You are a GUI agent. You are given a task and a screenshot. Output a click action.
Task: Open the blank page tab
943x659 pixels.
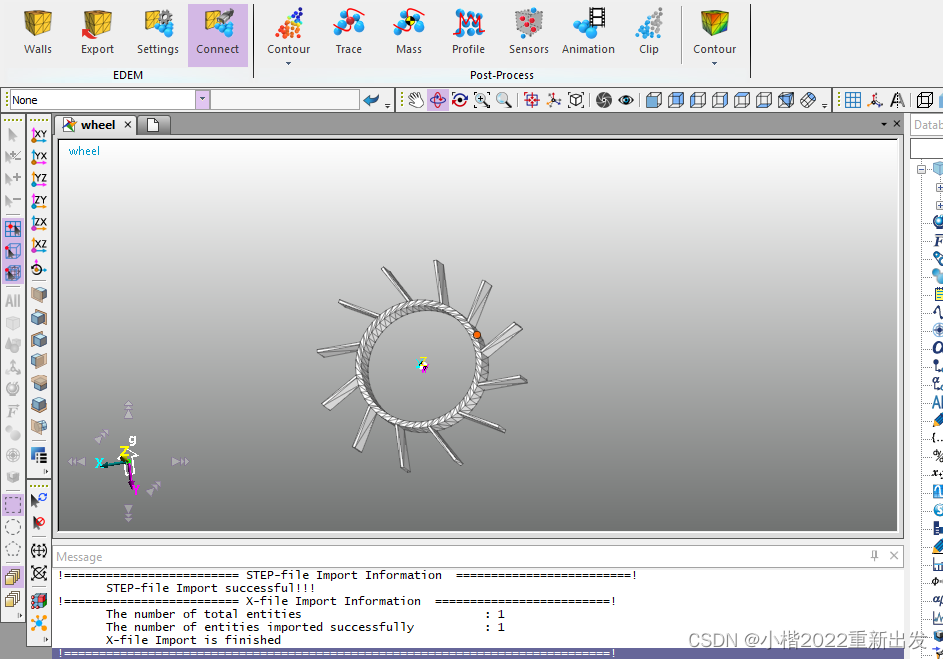pyautogui.click(x=154, y=125)
